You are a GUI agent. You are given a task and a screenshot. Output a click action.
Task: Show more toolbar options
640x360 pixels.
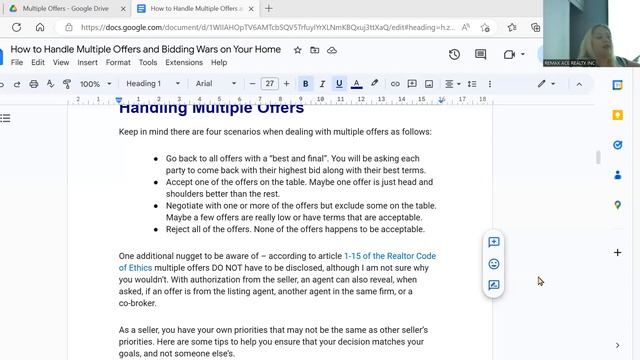(490, 84)
